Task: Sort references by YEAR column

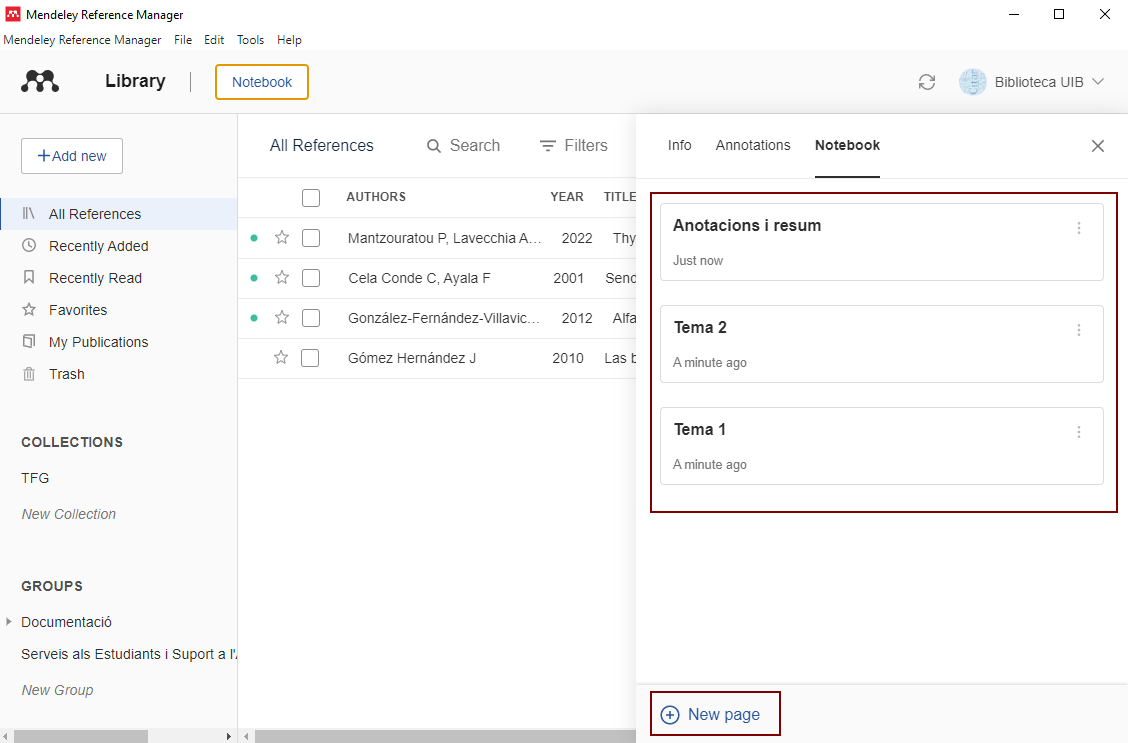Action: point(567,197)
